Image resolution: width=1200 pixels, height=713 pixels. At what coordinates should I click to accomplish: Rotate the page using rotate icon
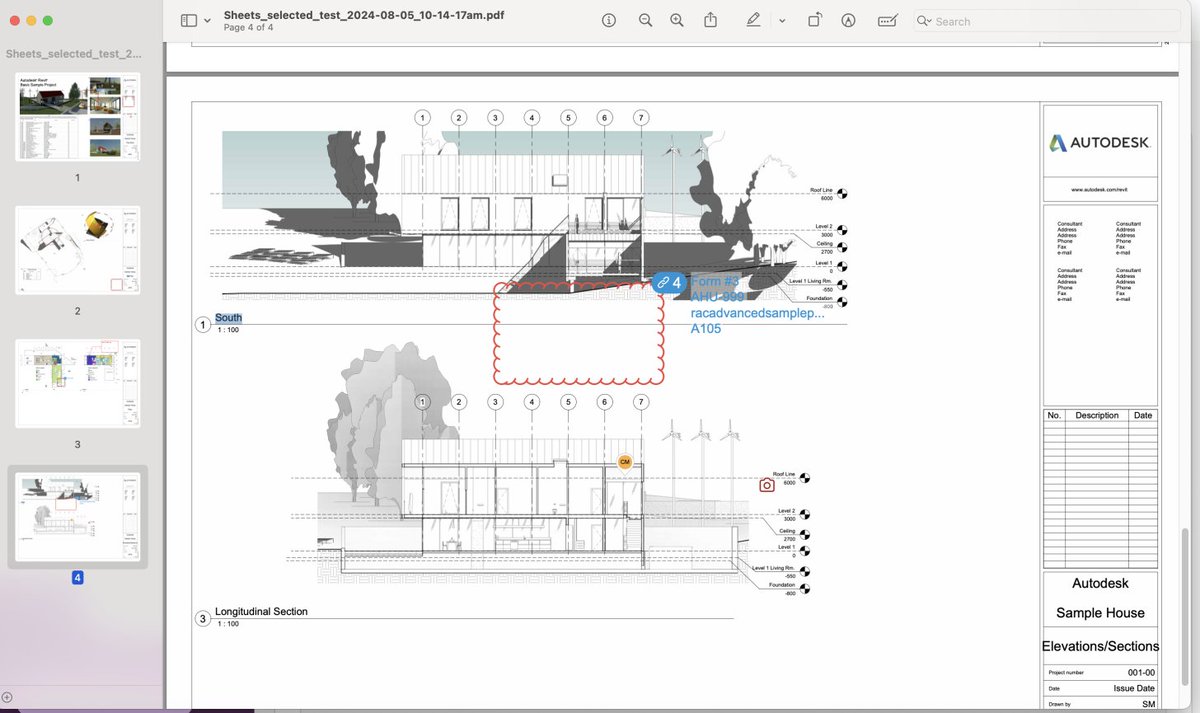[815, 21]
